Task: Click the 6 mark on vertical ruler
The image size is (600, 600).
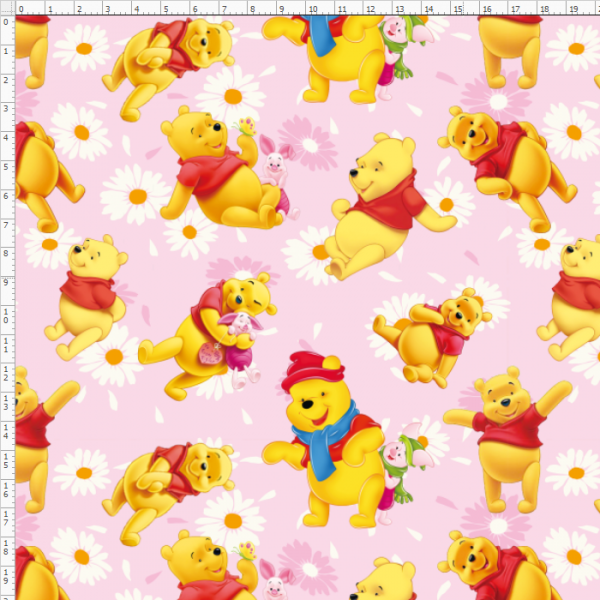Action: click(x=6, y=196)
